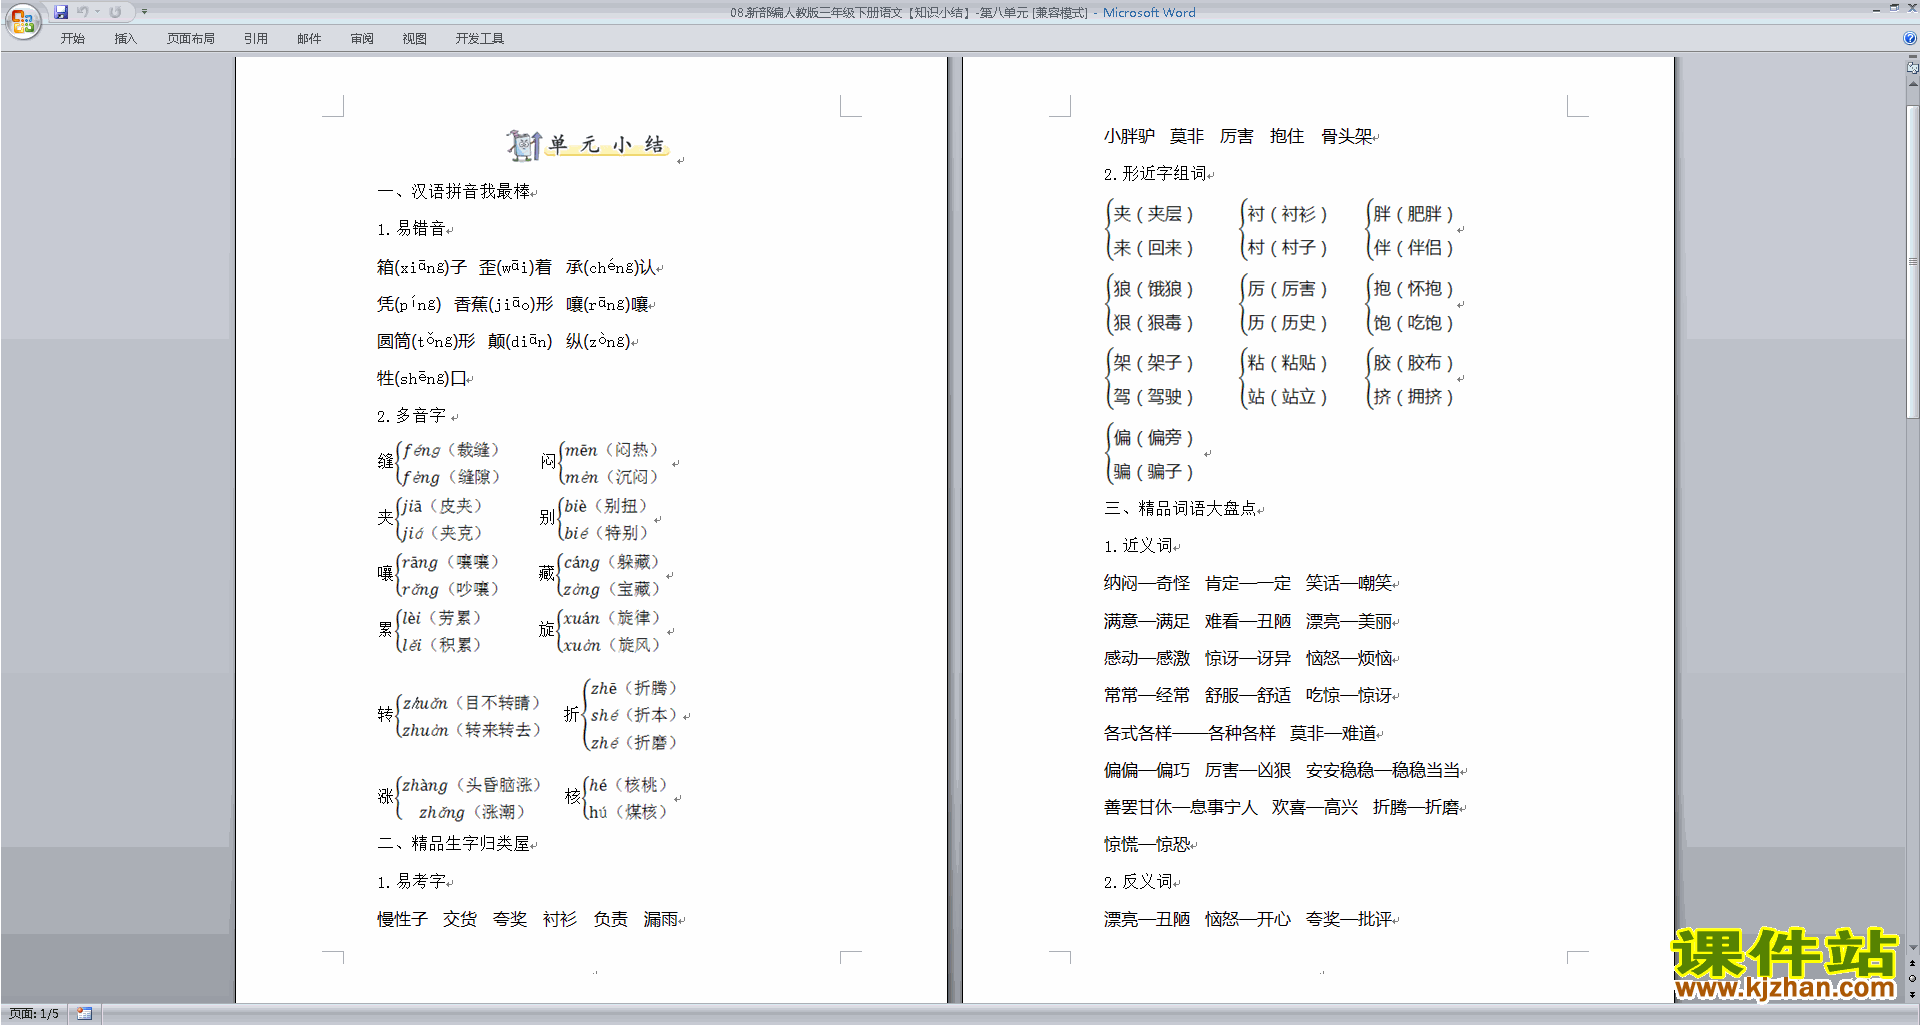Open the undo history dropdown arrow
1920x1025 pixels.
(97, 12)
